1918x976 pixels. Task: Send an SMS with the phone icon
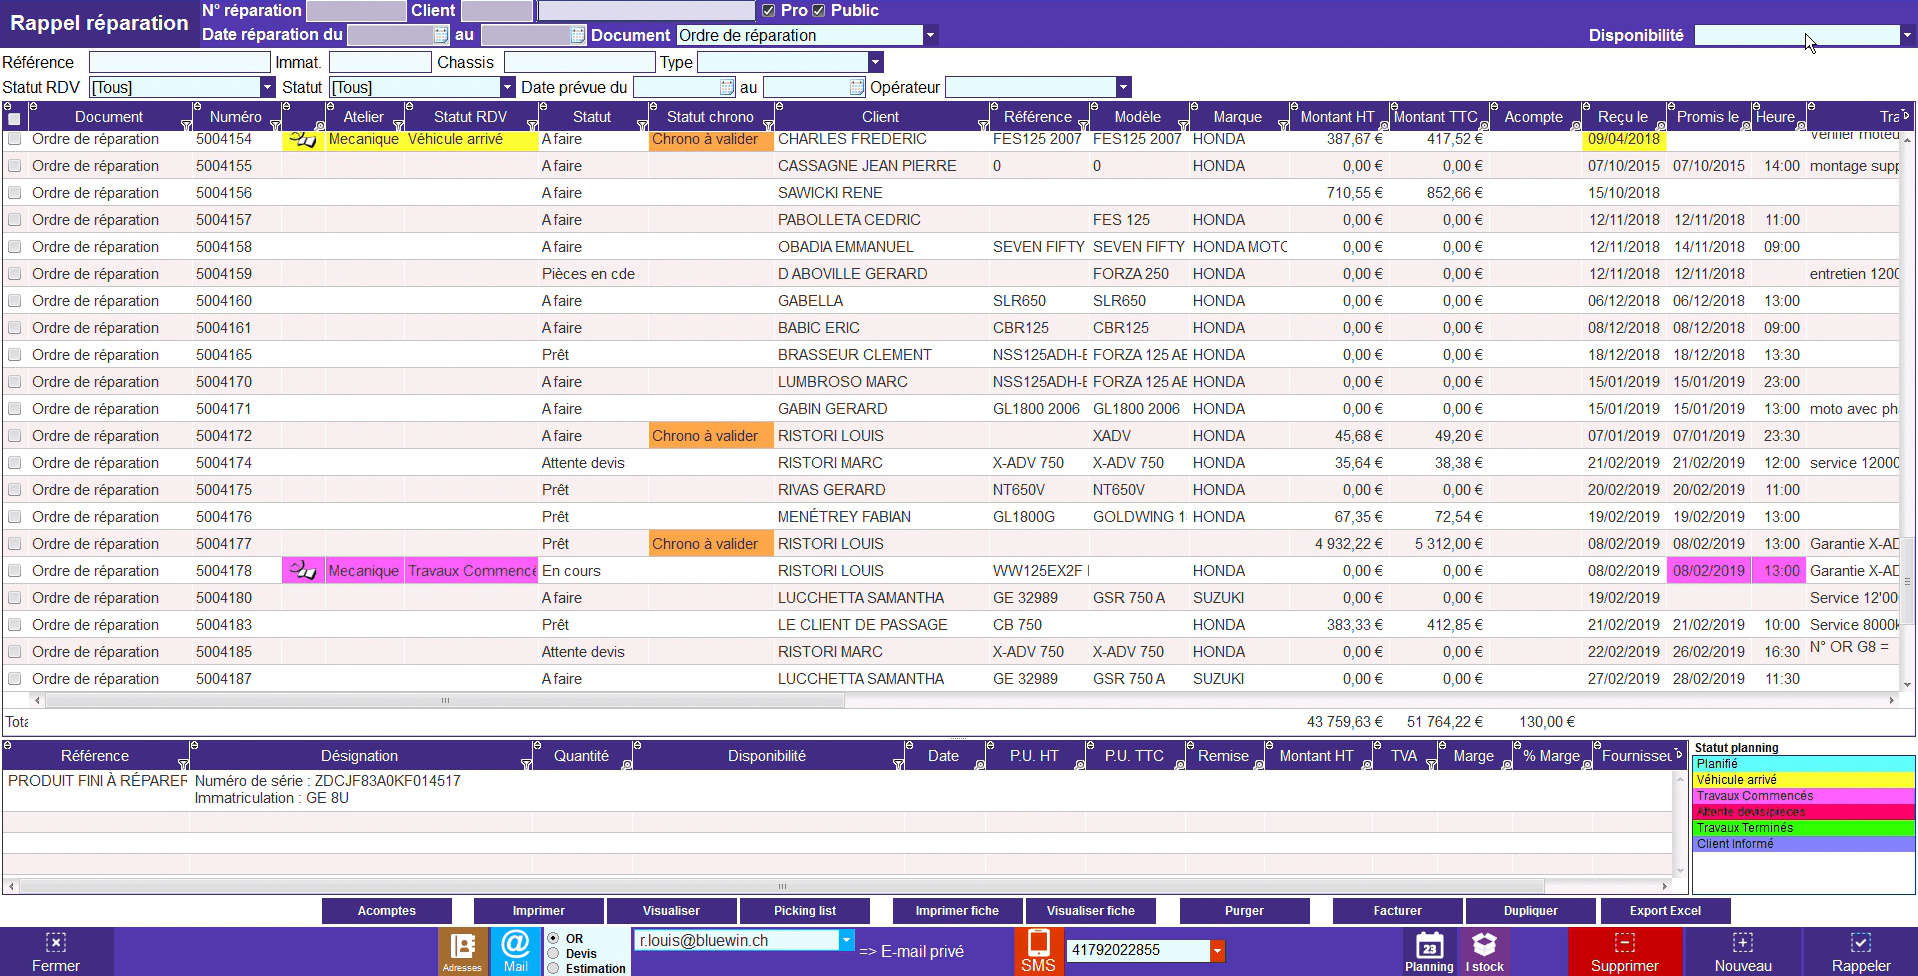(1038, 950)
